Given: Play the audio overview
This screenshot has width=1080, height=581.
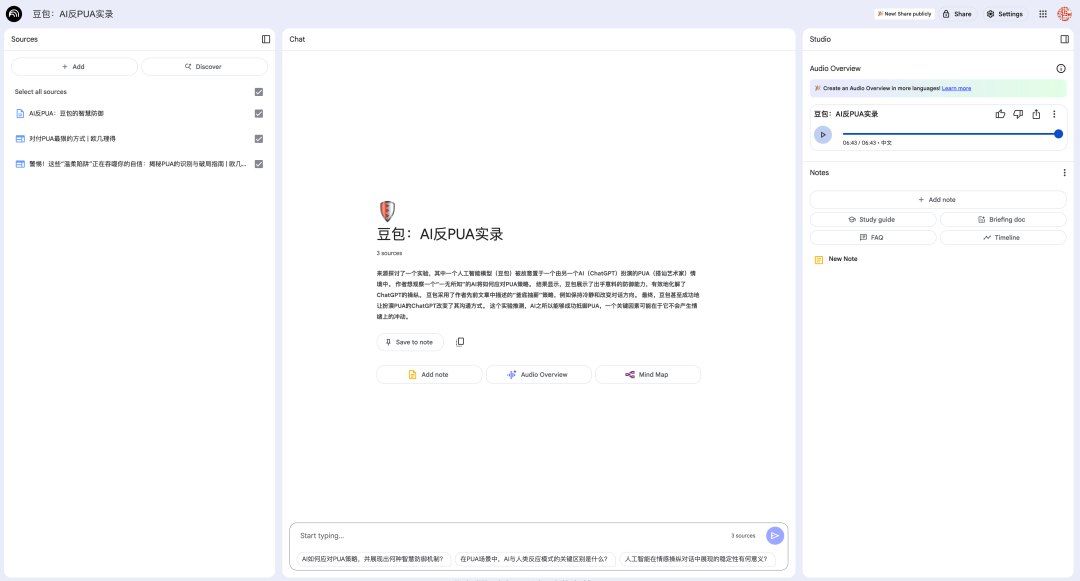Looking at the screenshot, I should 823,134.
